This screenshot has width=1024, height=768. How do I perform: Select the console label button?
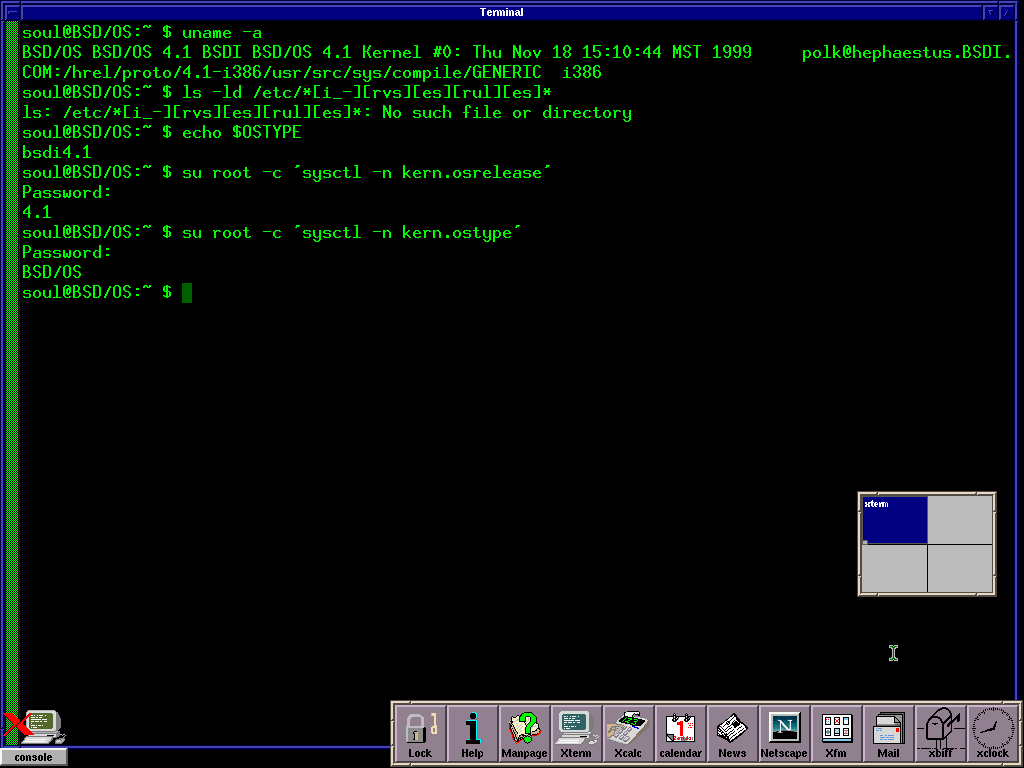pyautogui.click(x=33, y=758)
